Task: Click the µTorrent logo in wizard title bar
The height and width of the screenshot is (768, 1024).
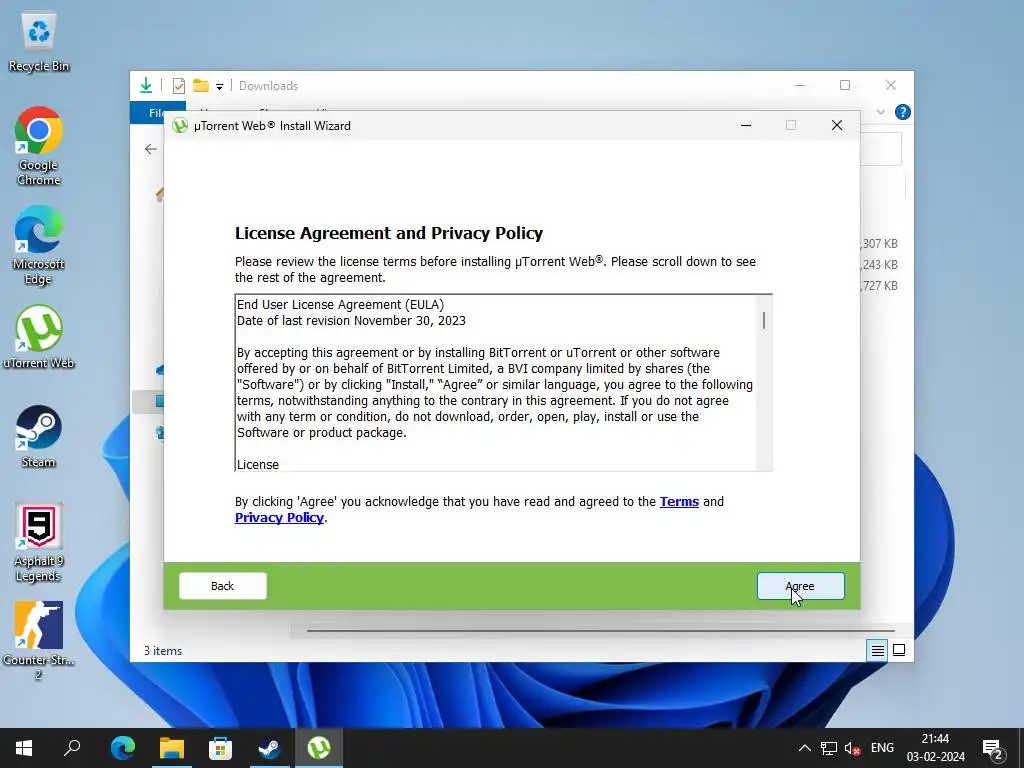Action: tap(180, 125)
